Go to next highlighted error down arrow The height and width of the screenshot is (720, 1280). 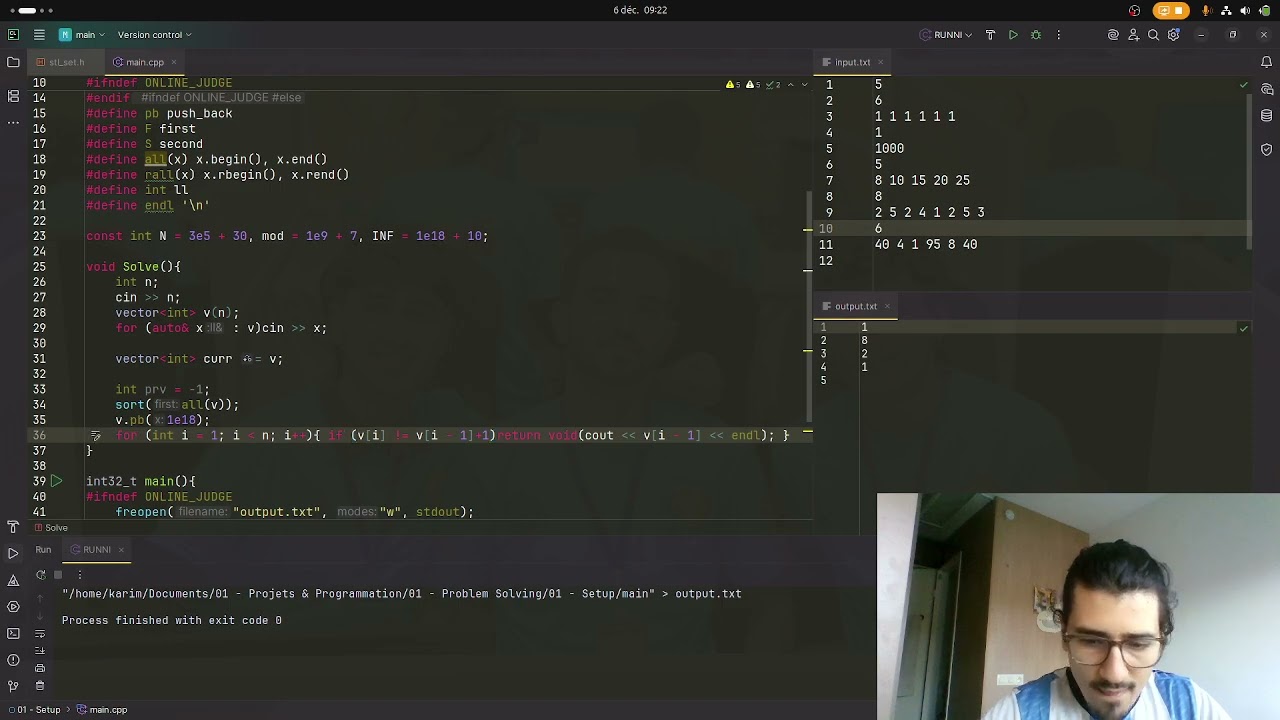(x=805, y=85)
